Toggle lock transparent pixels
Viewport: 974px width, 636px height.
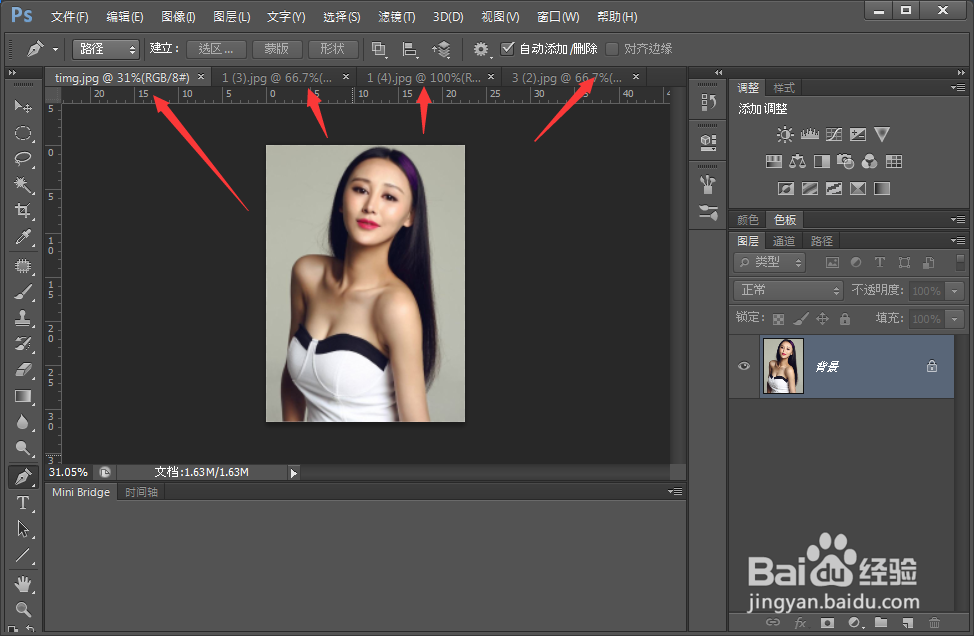[x=778, y=319]
